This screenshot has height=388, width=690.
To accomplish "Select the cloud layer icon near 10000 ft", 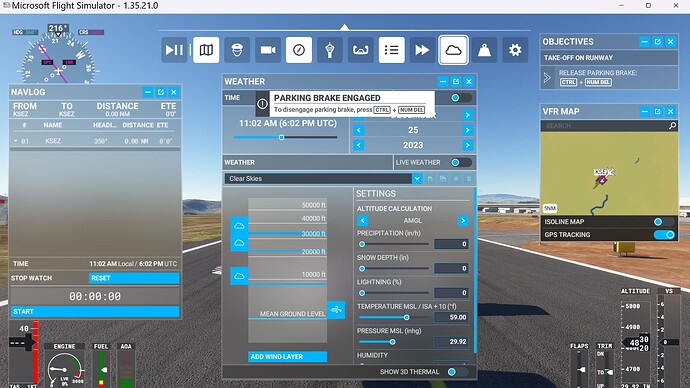I will coord(239,276).
